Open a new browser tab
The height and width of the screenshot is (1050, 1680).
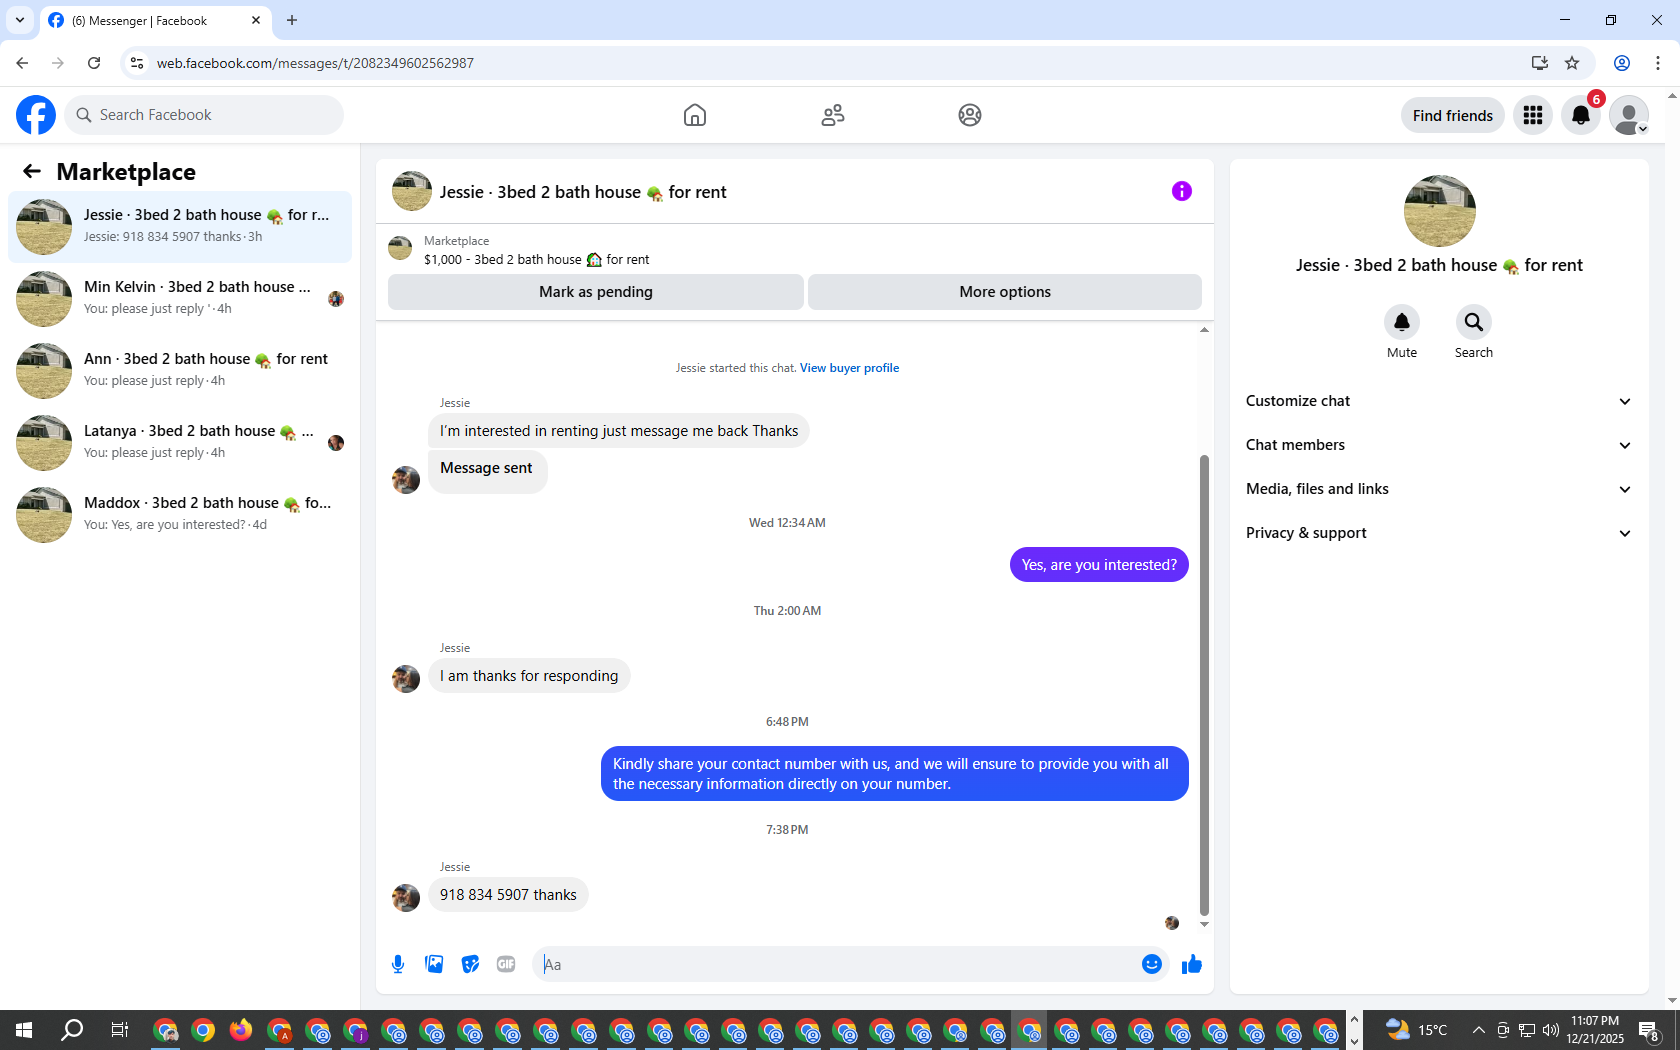click(x=292, y=20)
